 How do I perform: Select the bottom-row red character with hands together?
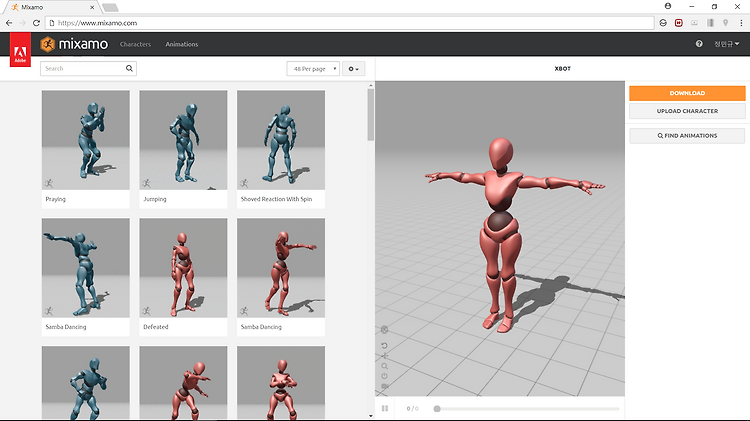click(x=281, y=383)
